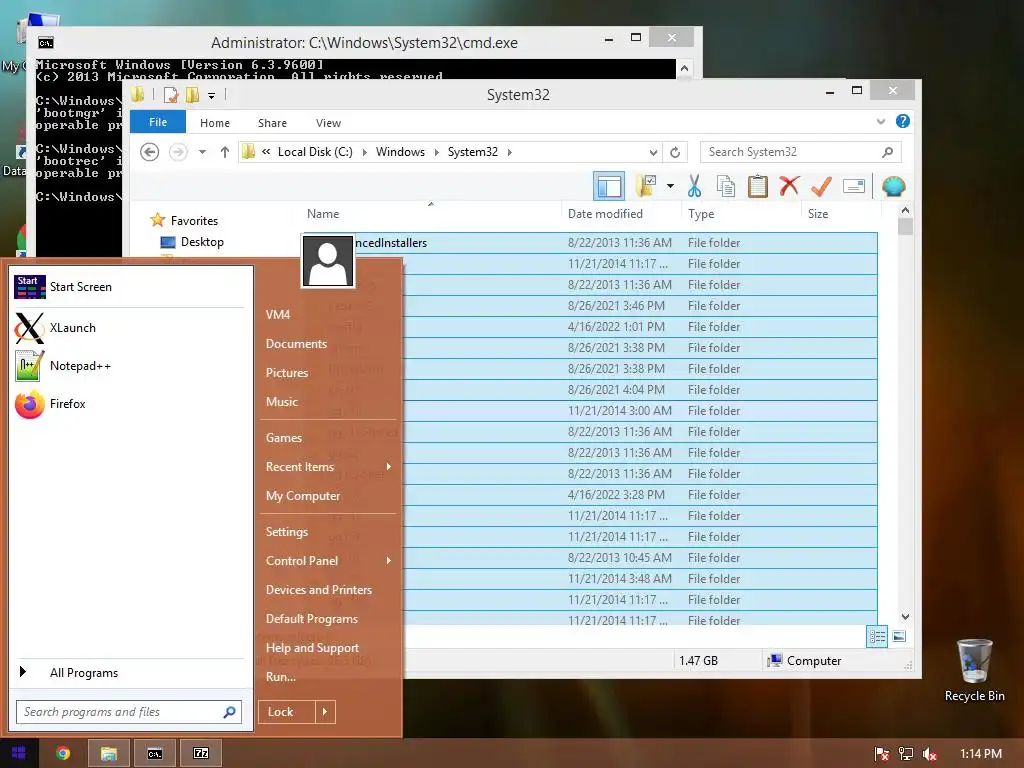The image size is (1024, 768).
Task: Open Customize Quick Access Toolbar dropdown
Action: point(212,96)
